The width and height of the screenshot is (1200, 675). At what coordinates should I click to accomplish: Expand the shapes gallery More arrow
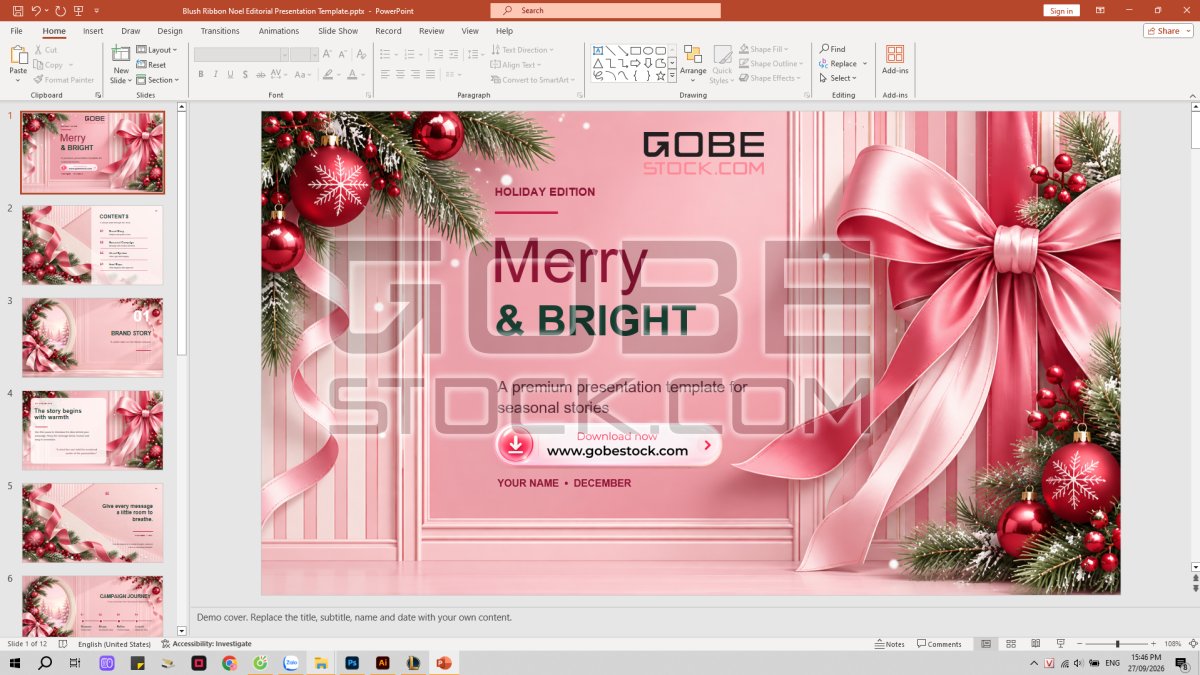pyautogui.click(x=673, y=75)
